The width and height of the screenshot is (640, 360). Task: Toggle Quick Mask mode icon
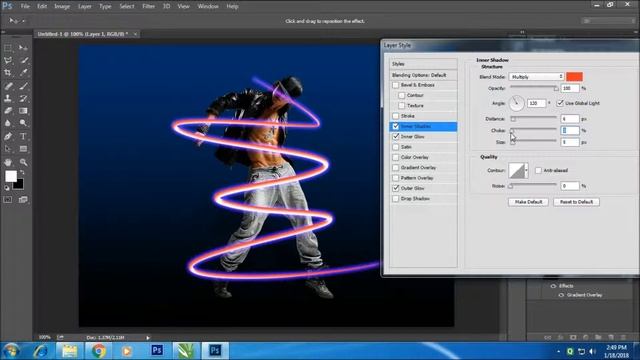pyautogui.click(x=8, y=200)
